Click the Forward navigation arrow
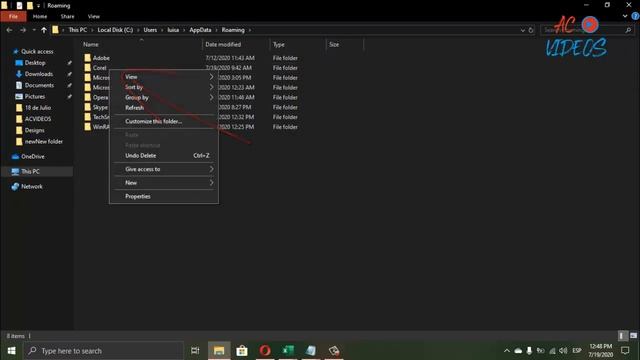The image size is (640, 360). 23,30
